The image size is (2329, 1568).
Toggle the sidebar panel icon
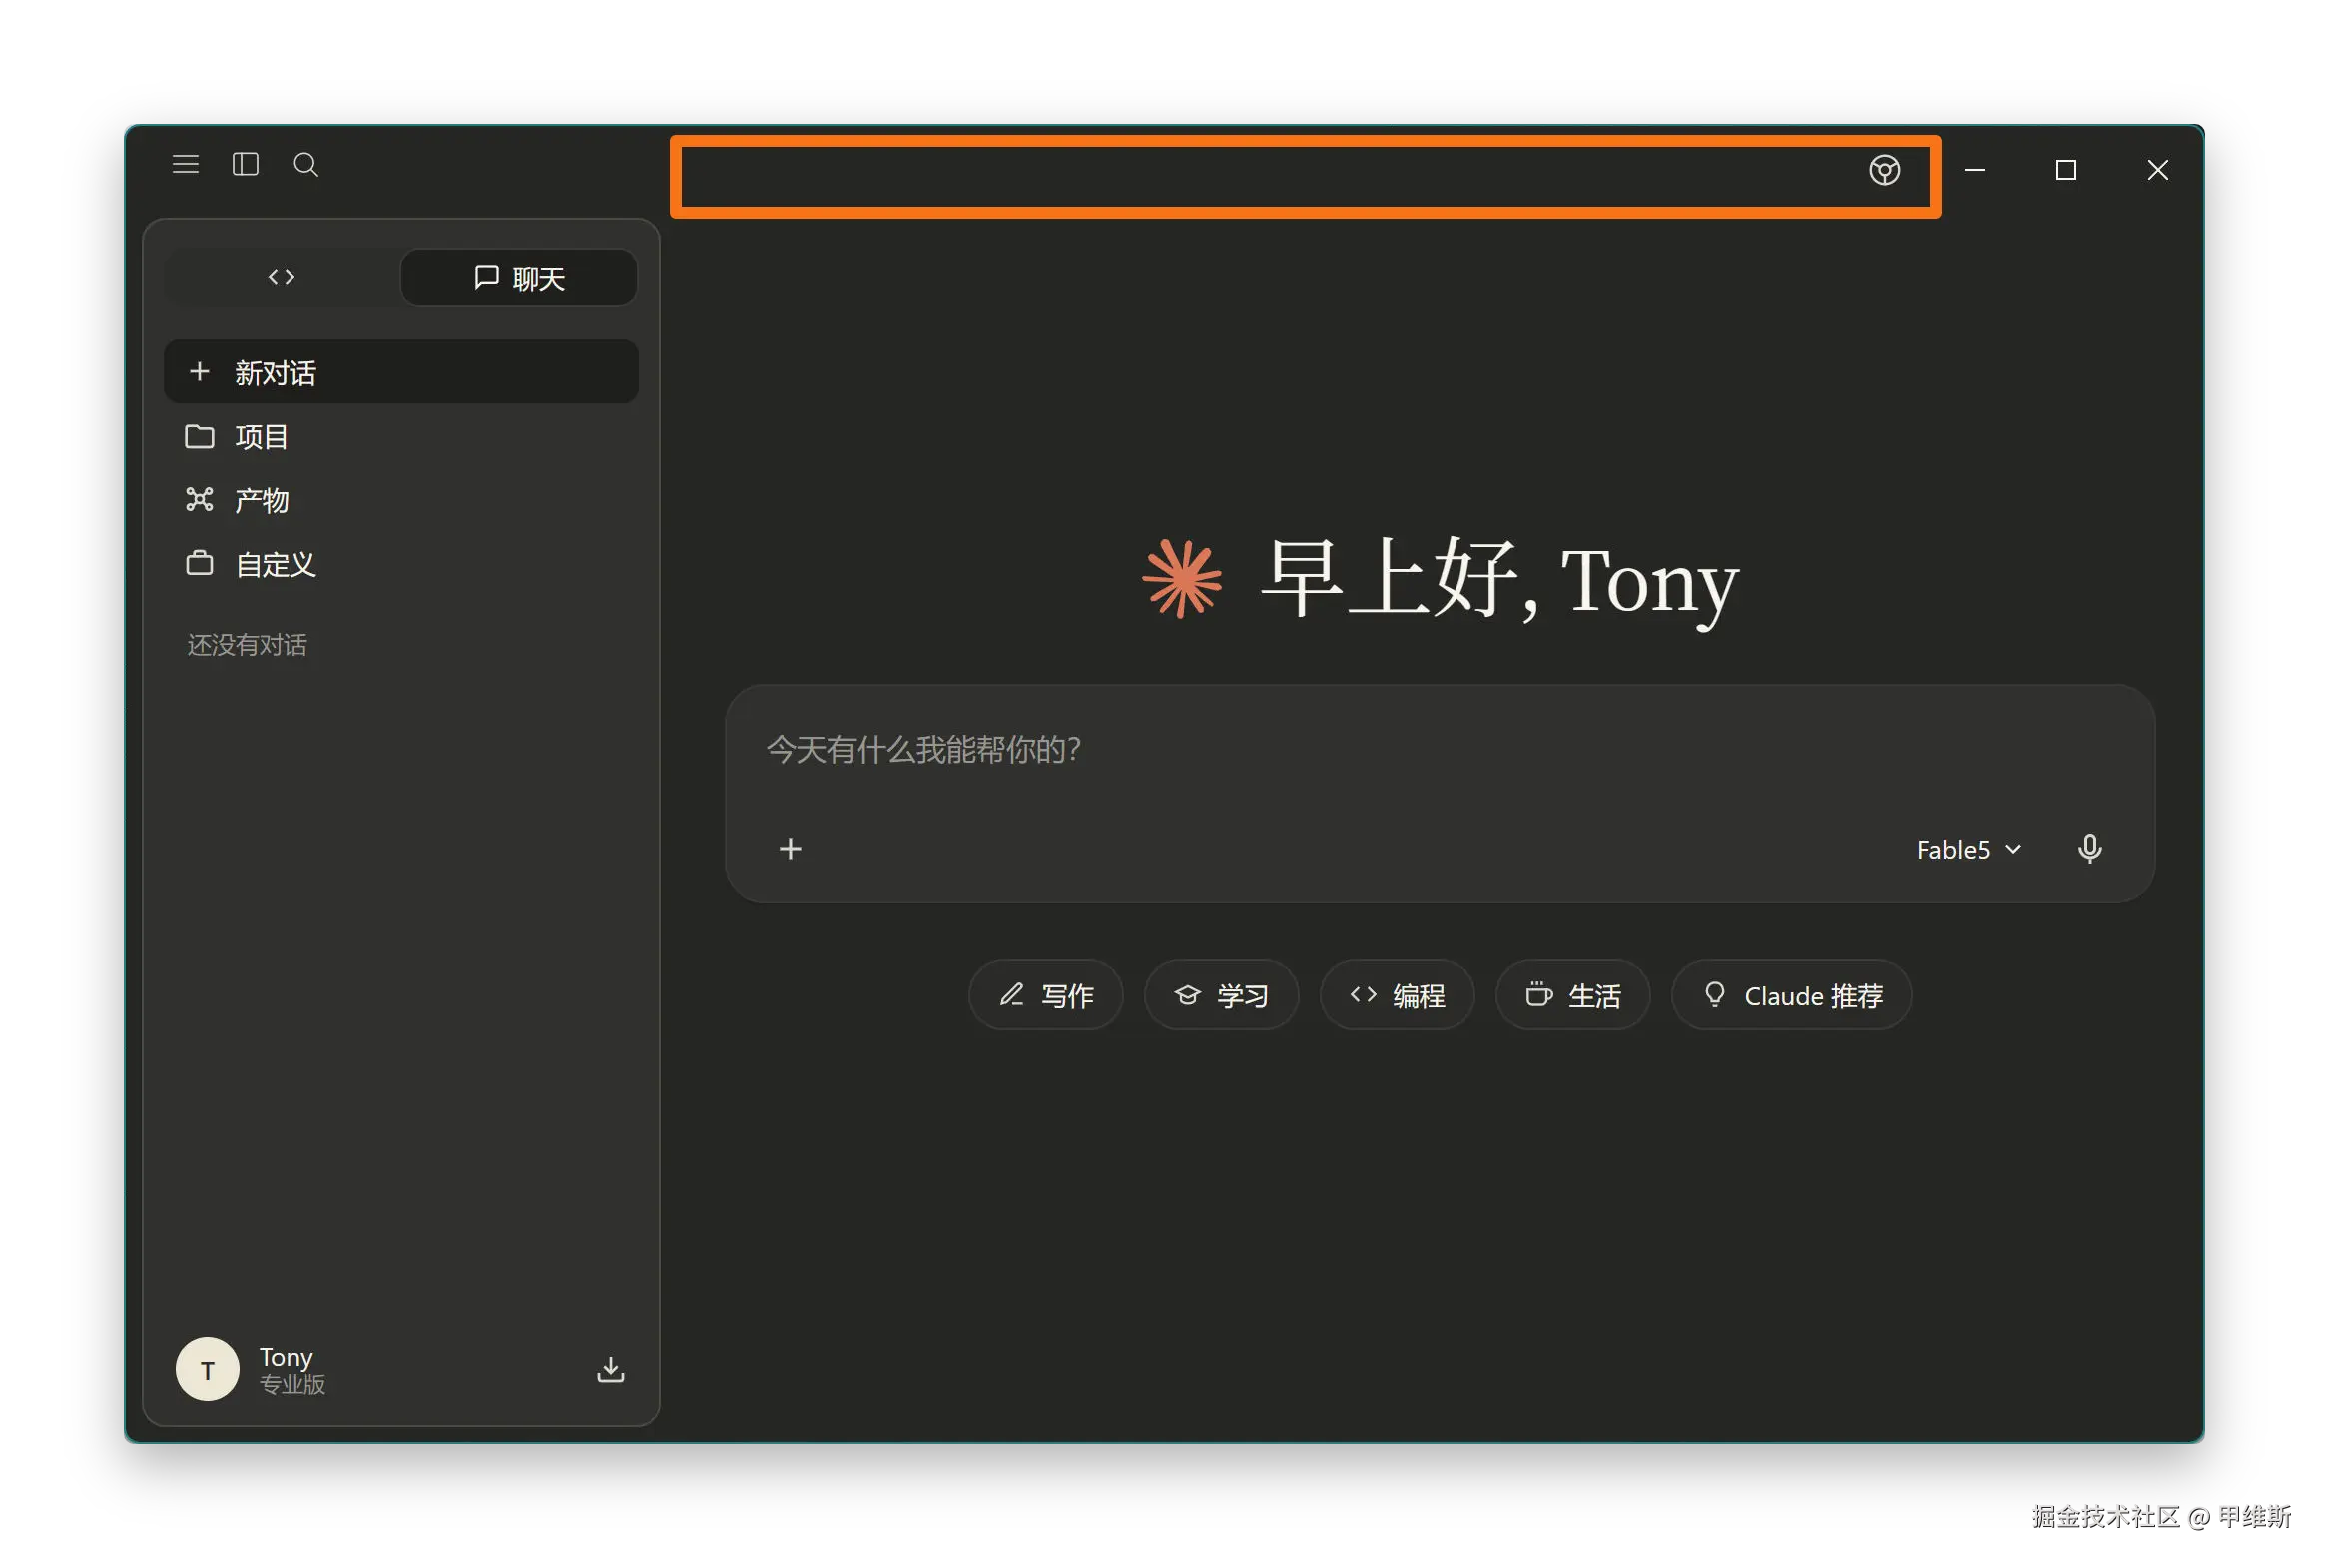(245, 164)
